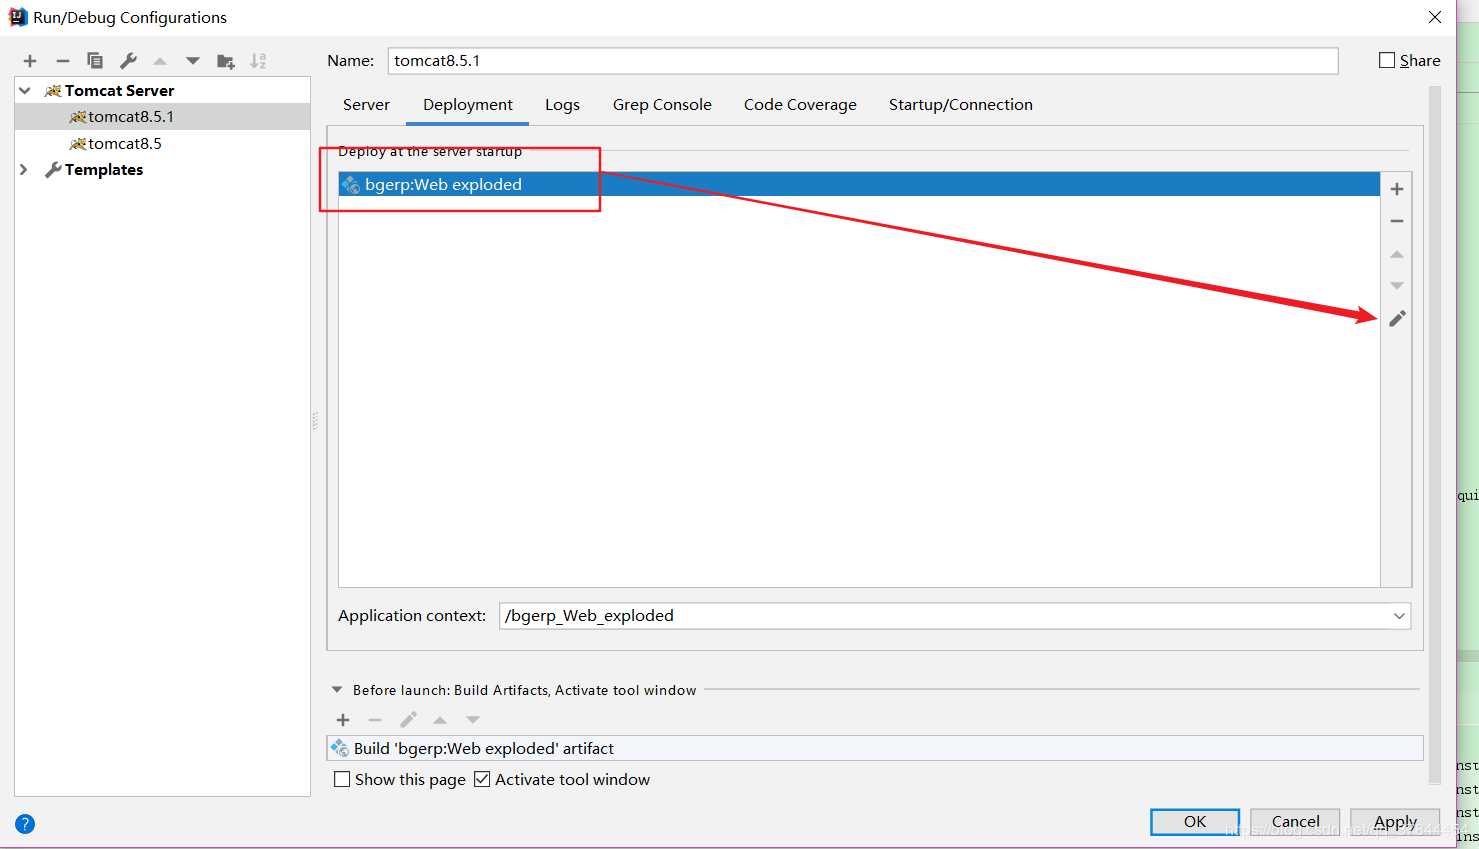This screenshot has width=1479, height=849.
Task: Move deployment artifact down arrow
Action: pyautogui.click(x=1397, y=286)
